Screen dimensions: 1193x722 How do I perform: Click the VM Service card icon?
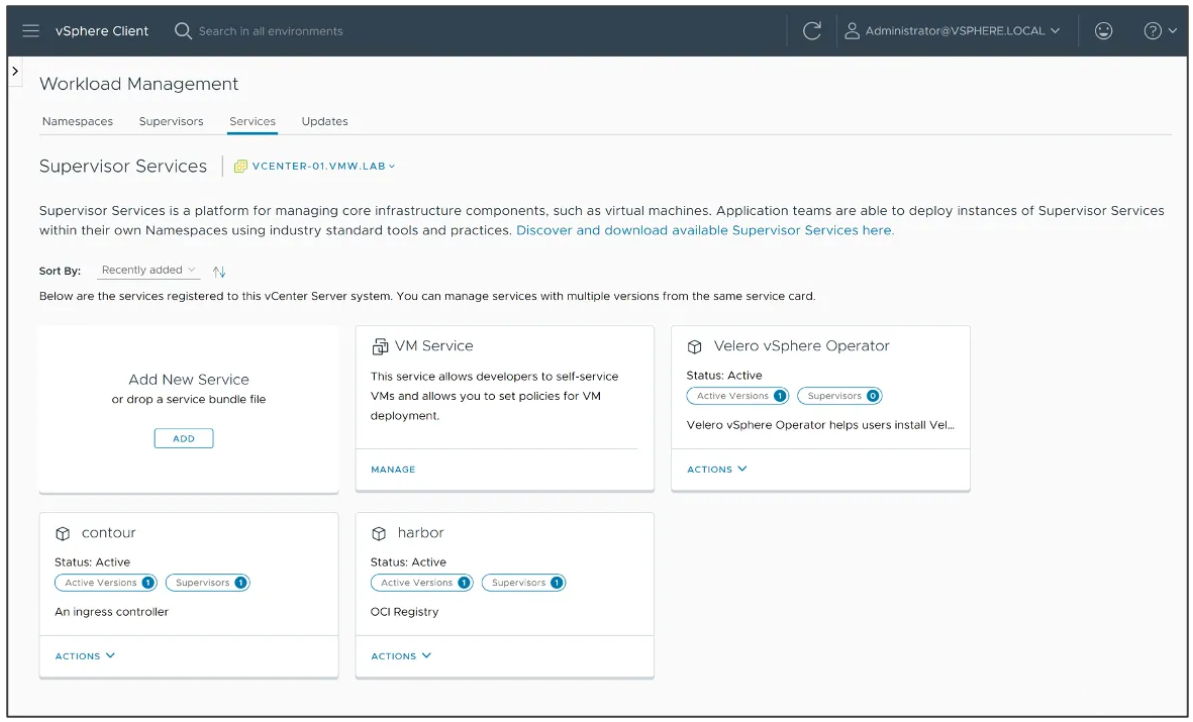[x=380, y=347]
